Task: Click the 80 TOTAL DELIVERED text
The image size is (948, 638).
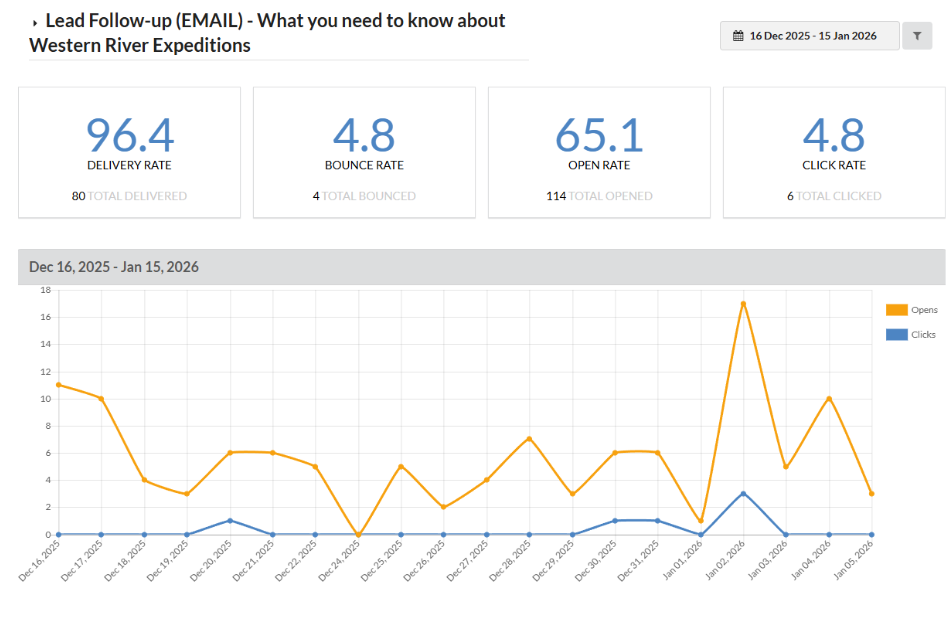Action: click(x=129, y=196)
